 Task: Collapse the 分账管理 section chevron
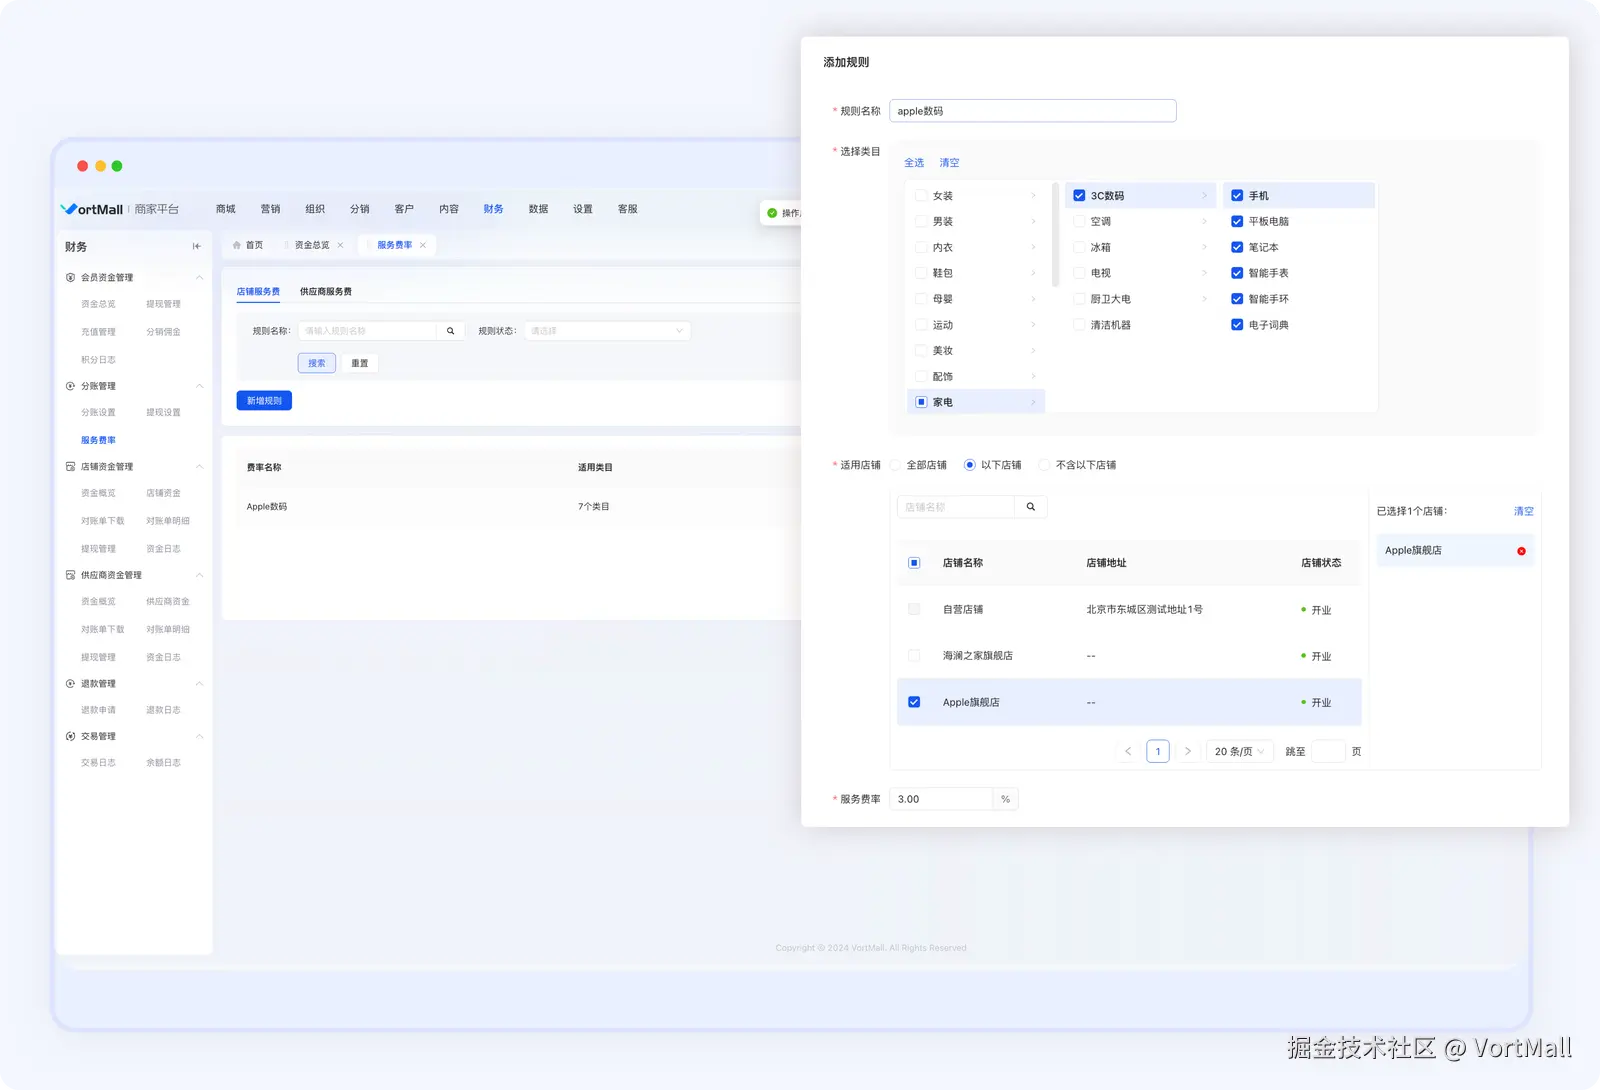pos(199,386)
